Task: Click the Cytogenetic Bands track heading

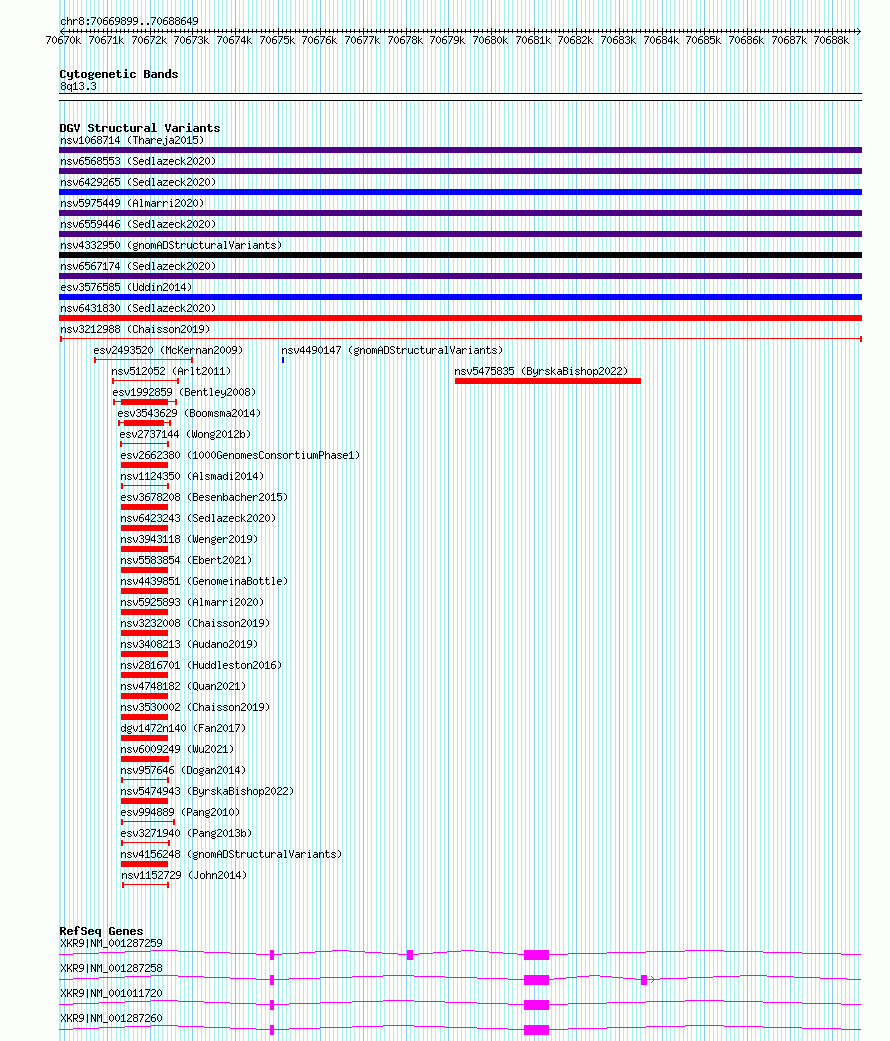Action: tap(119, 74)
